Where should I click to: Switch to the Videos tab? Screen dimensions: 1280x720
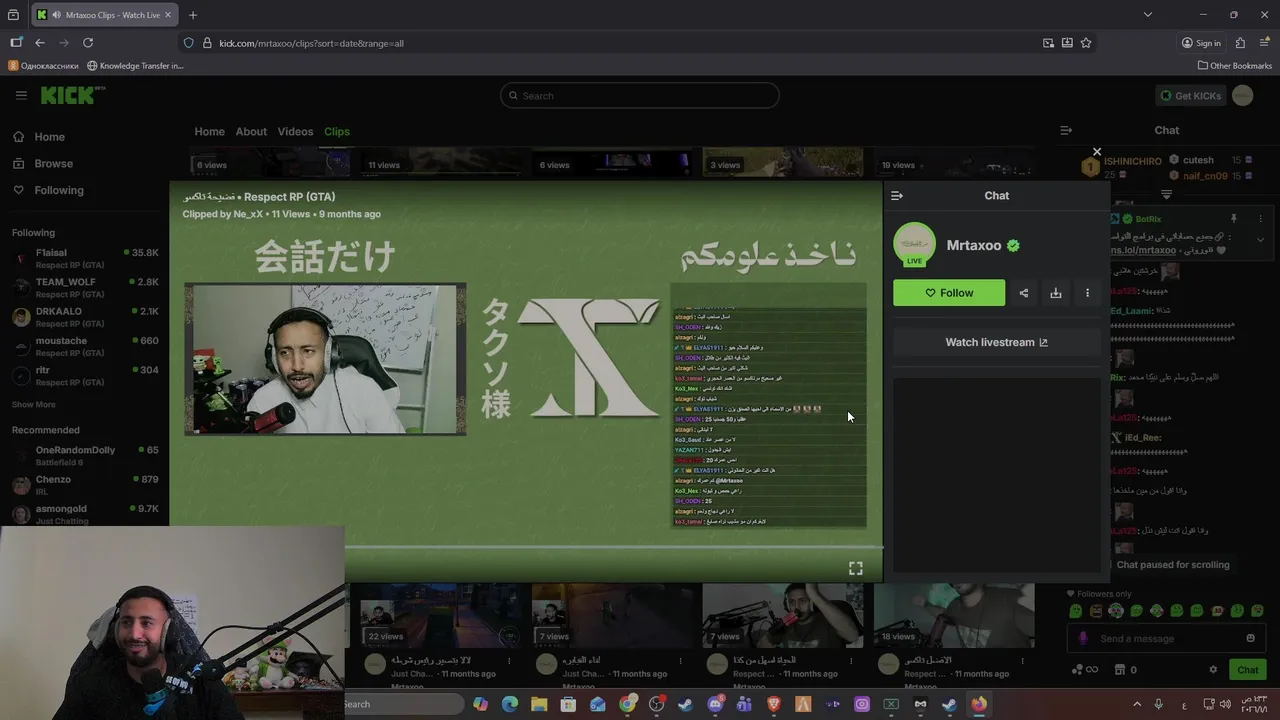(295, 132)
